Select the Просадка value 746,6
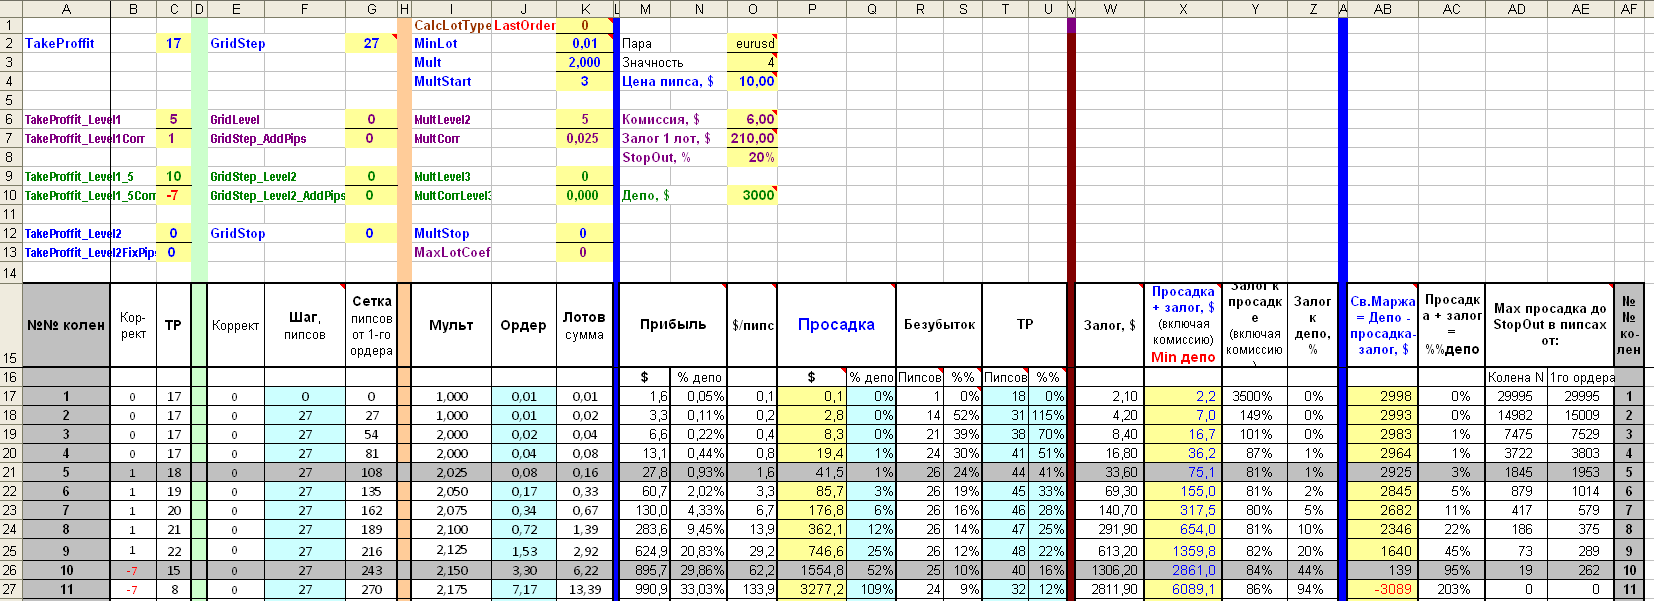Image resolution: width=1654 pixels, height=601 pixels. (811, 551)
